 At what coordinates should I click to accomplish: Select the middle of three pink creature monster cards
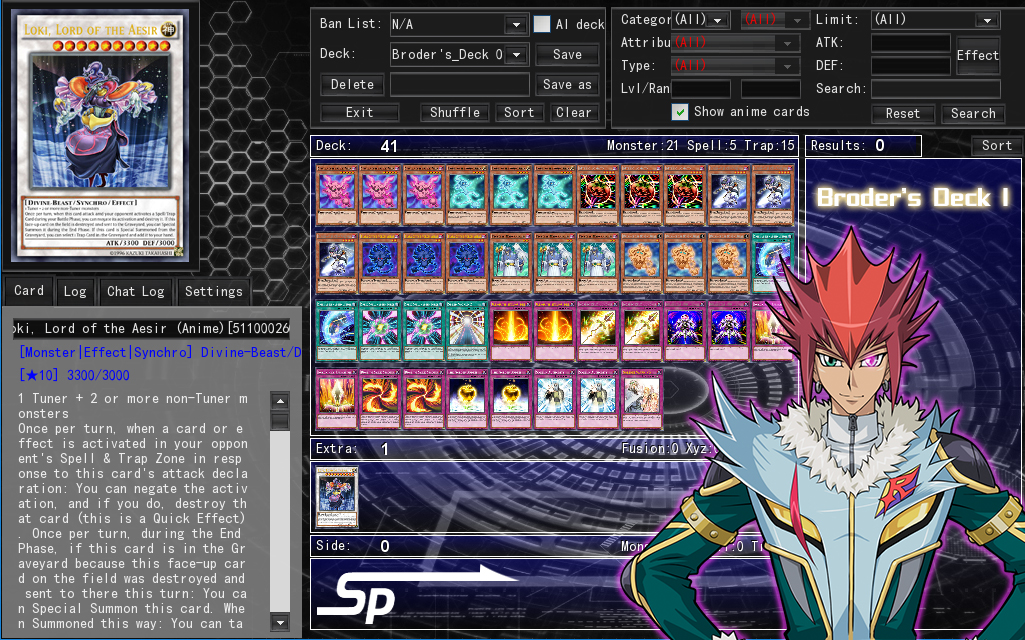(x=380, y=195)
